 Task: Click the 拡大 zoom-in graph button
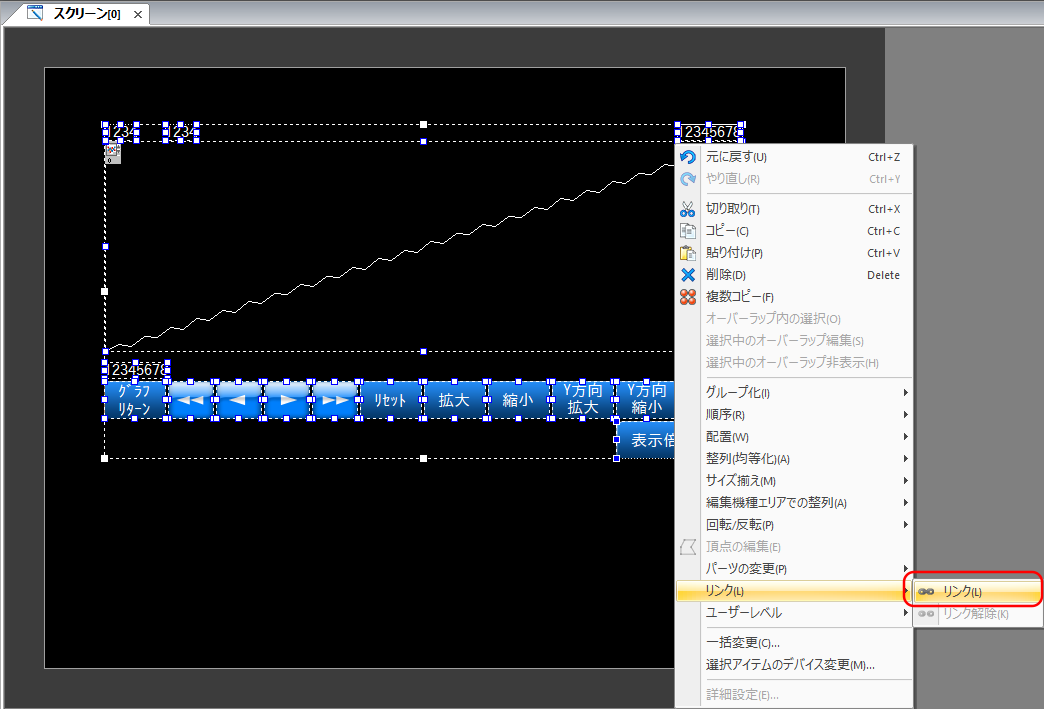pos(454,400)
